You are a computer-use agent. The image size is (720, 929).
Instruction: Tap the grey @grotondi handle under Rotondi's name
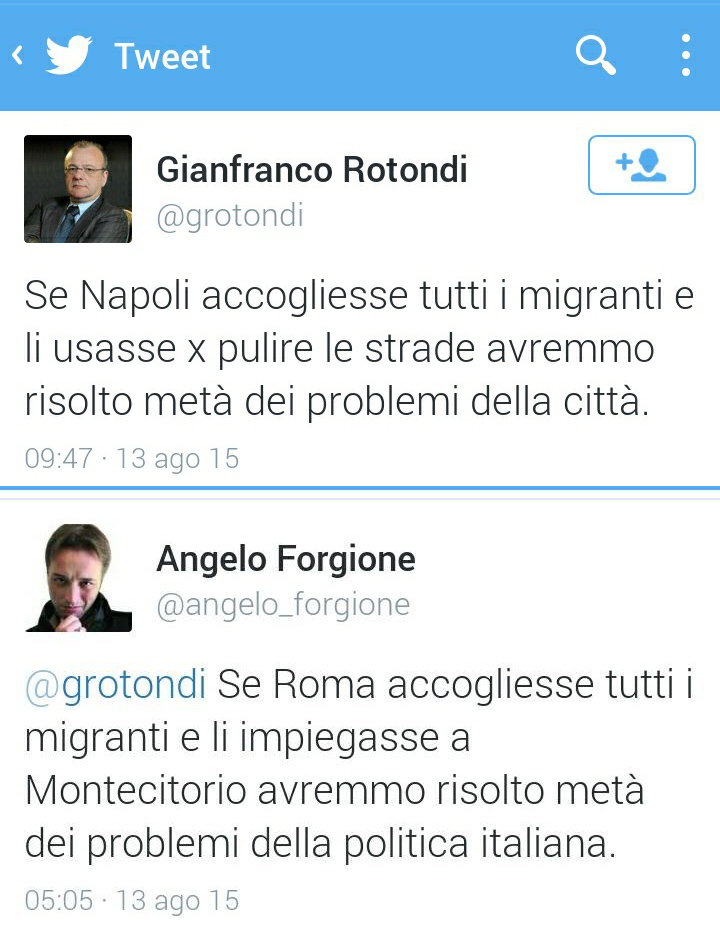click(230, 215)
